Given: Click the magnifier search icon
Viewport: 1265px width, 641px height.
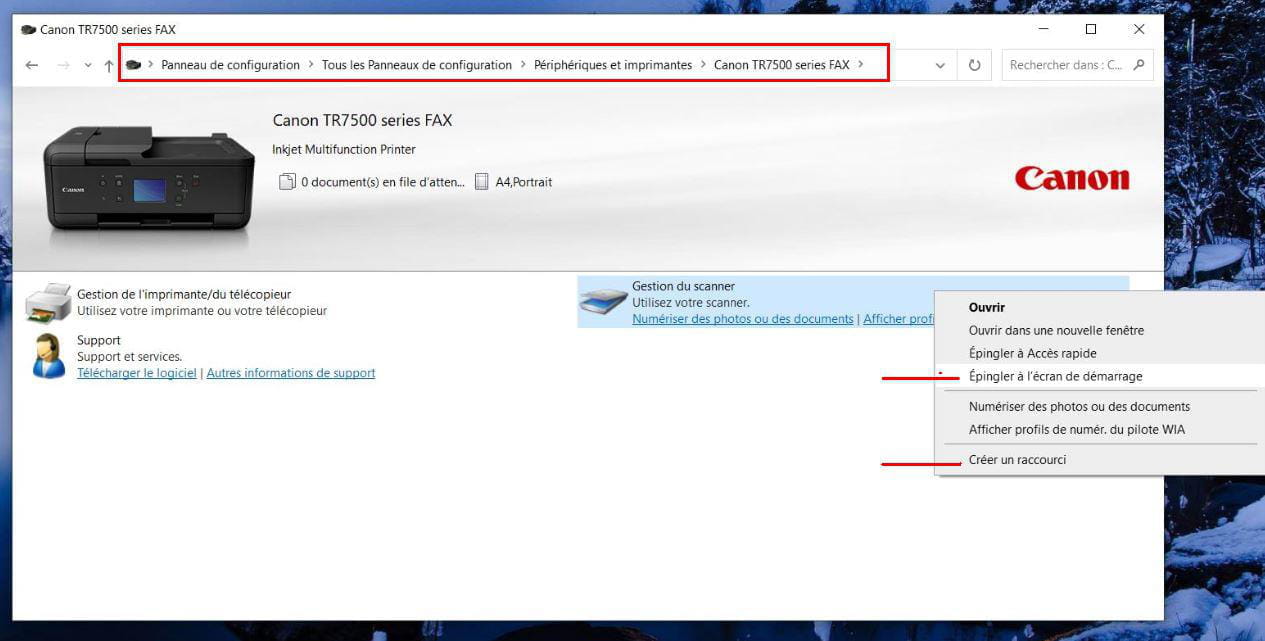Looking at the screenshot, I should pyautogui.click(x=1139, y=65).
